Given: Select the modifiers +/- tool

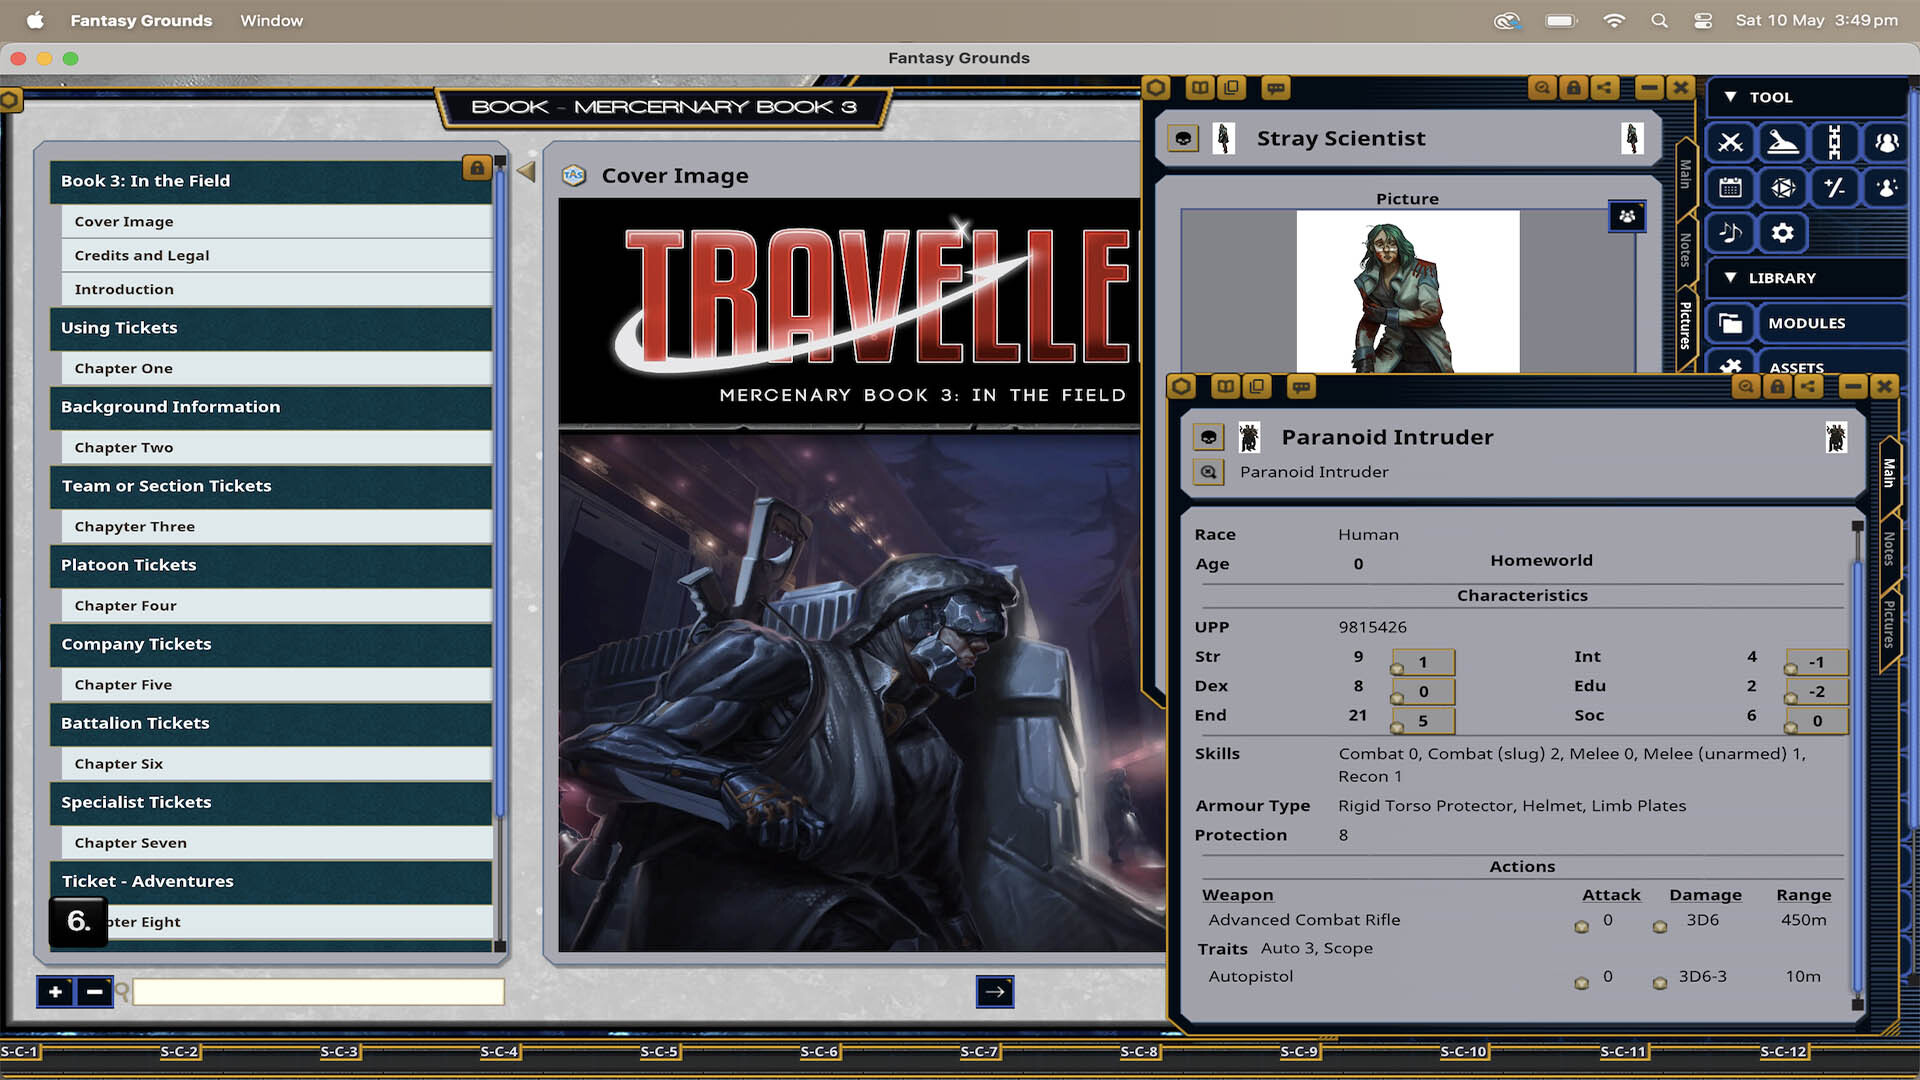Looking at the screenshot, I should [1834, 188].
